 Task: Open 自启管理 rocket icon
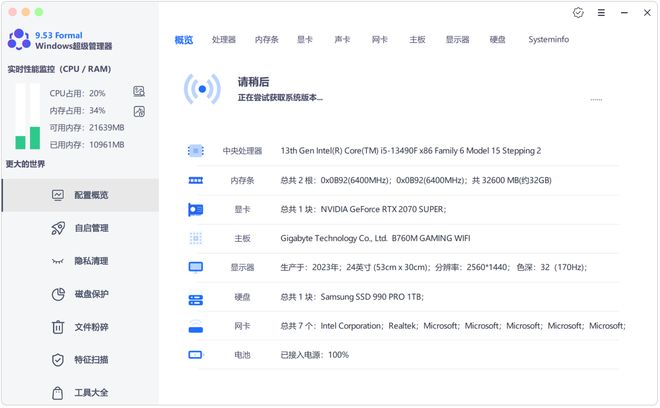coord(58,228)
